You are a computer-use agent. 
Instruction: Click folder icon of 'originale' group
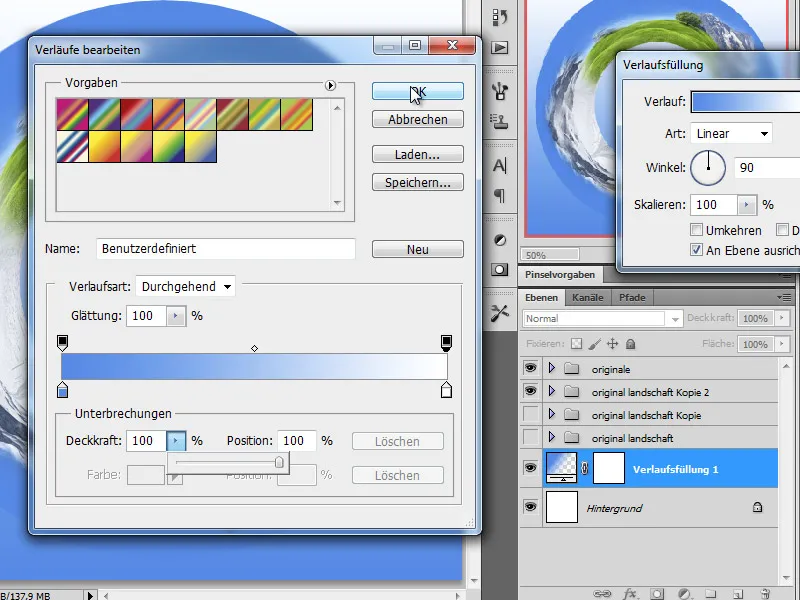[571, 368]
